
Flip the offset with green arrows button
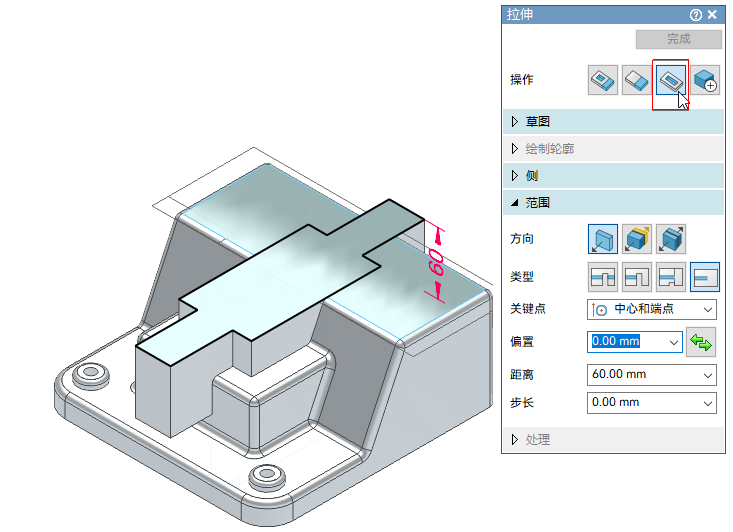click(x=701, y=342)
